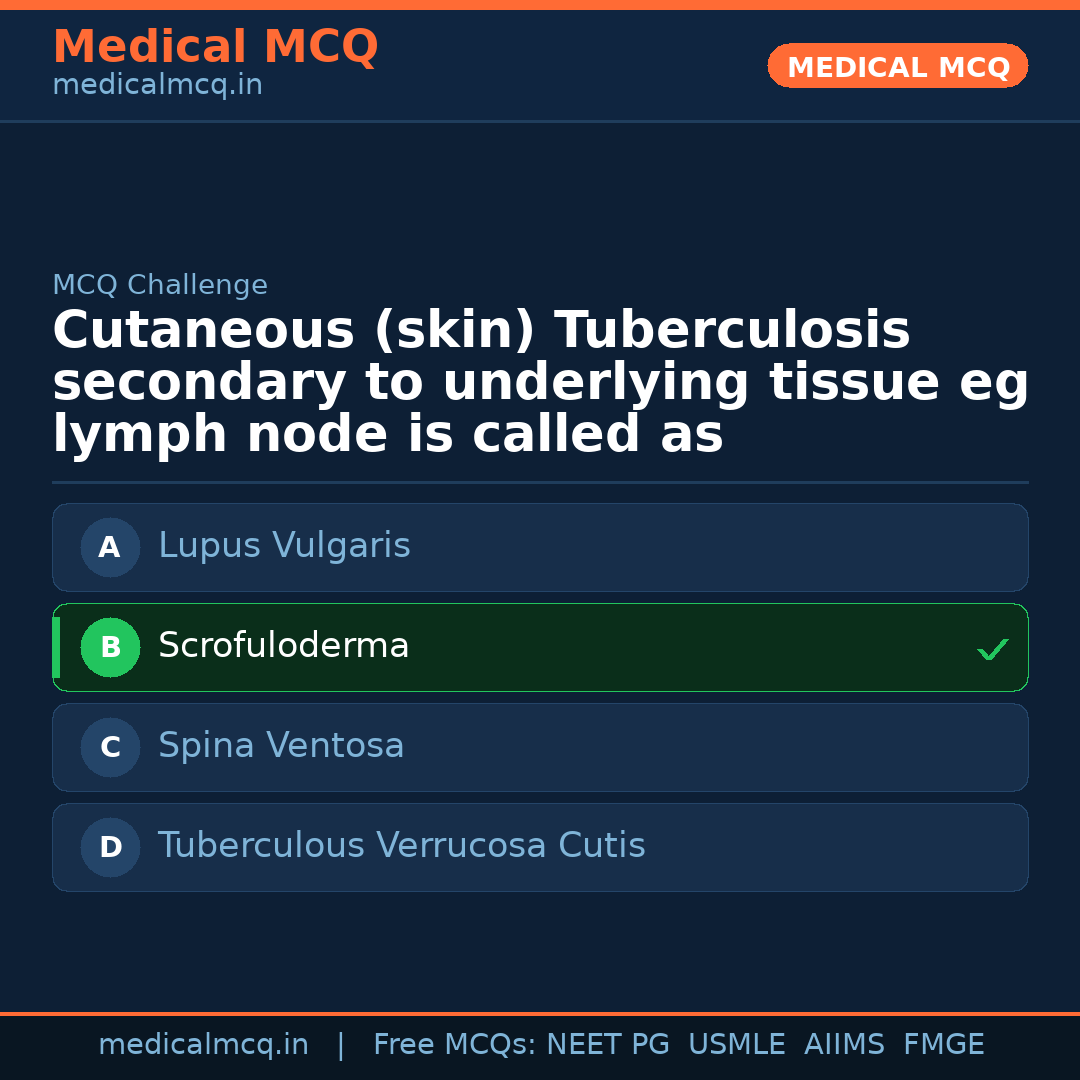The image size is (1080, 1080).
Task: Click the large Medical MCQ header title
Action: coord(215,47)
